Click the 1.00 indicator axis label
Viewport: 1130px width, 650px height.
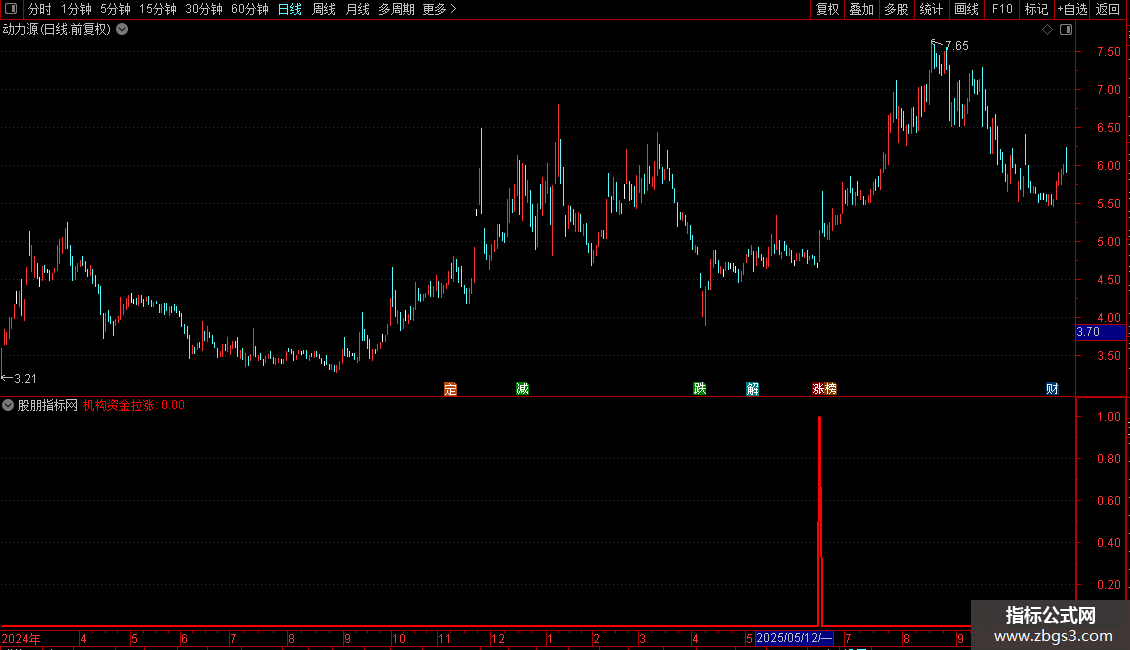tap(1108, 417)
